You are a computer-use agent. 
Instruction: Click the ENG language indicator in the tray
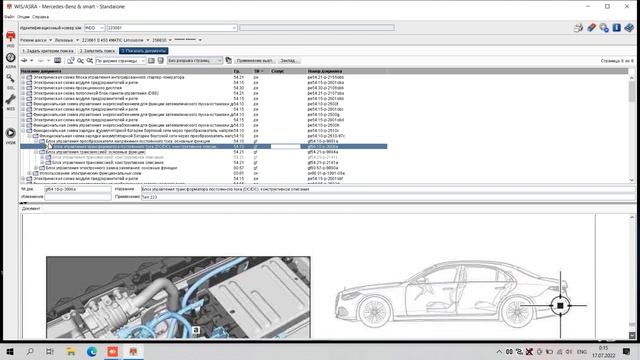click(x=582, y=351)
